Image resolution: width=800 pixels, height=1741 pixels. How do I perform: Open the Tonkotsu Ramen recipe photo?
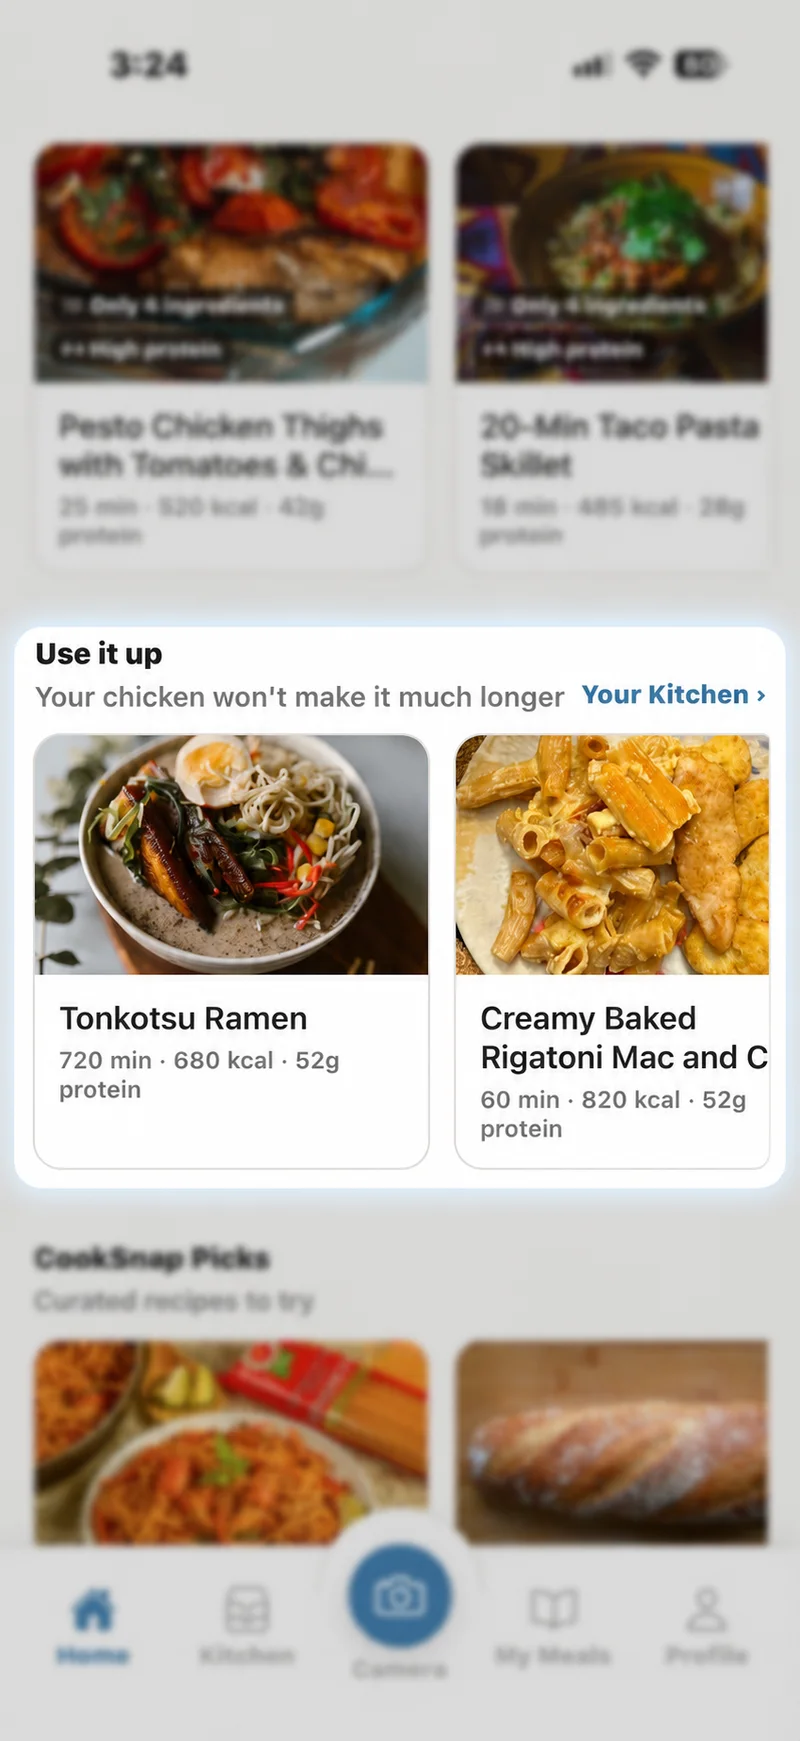pos(231,855)
